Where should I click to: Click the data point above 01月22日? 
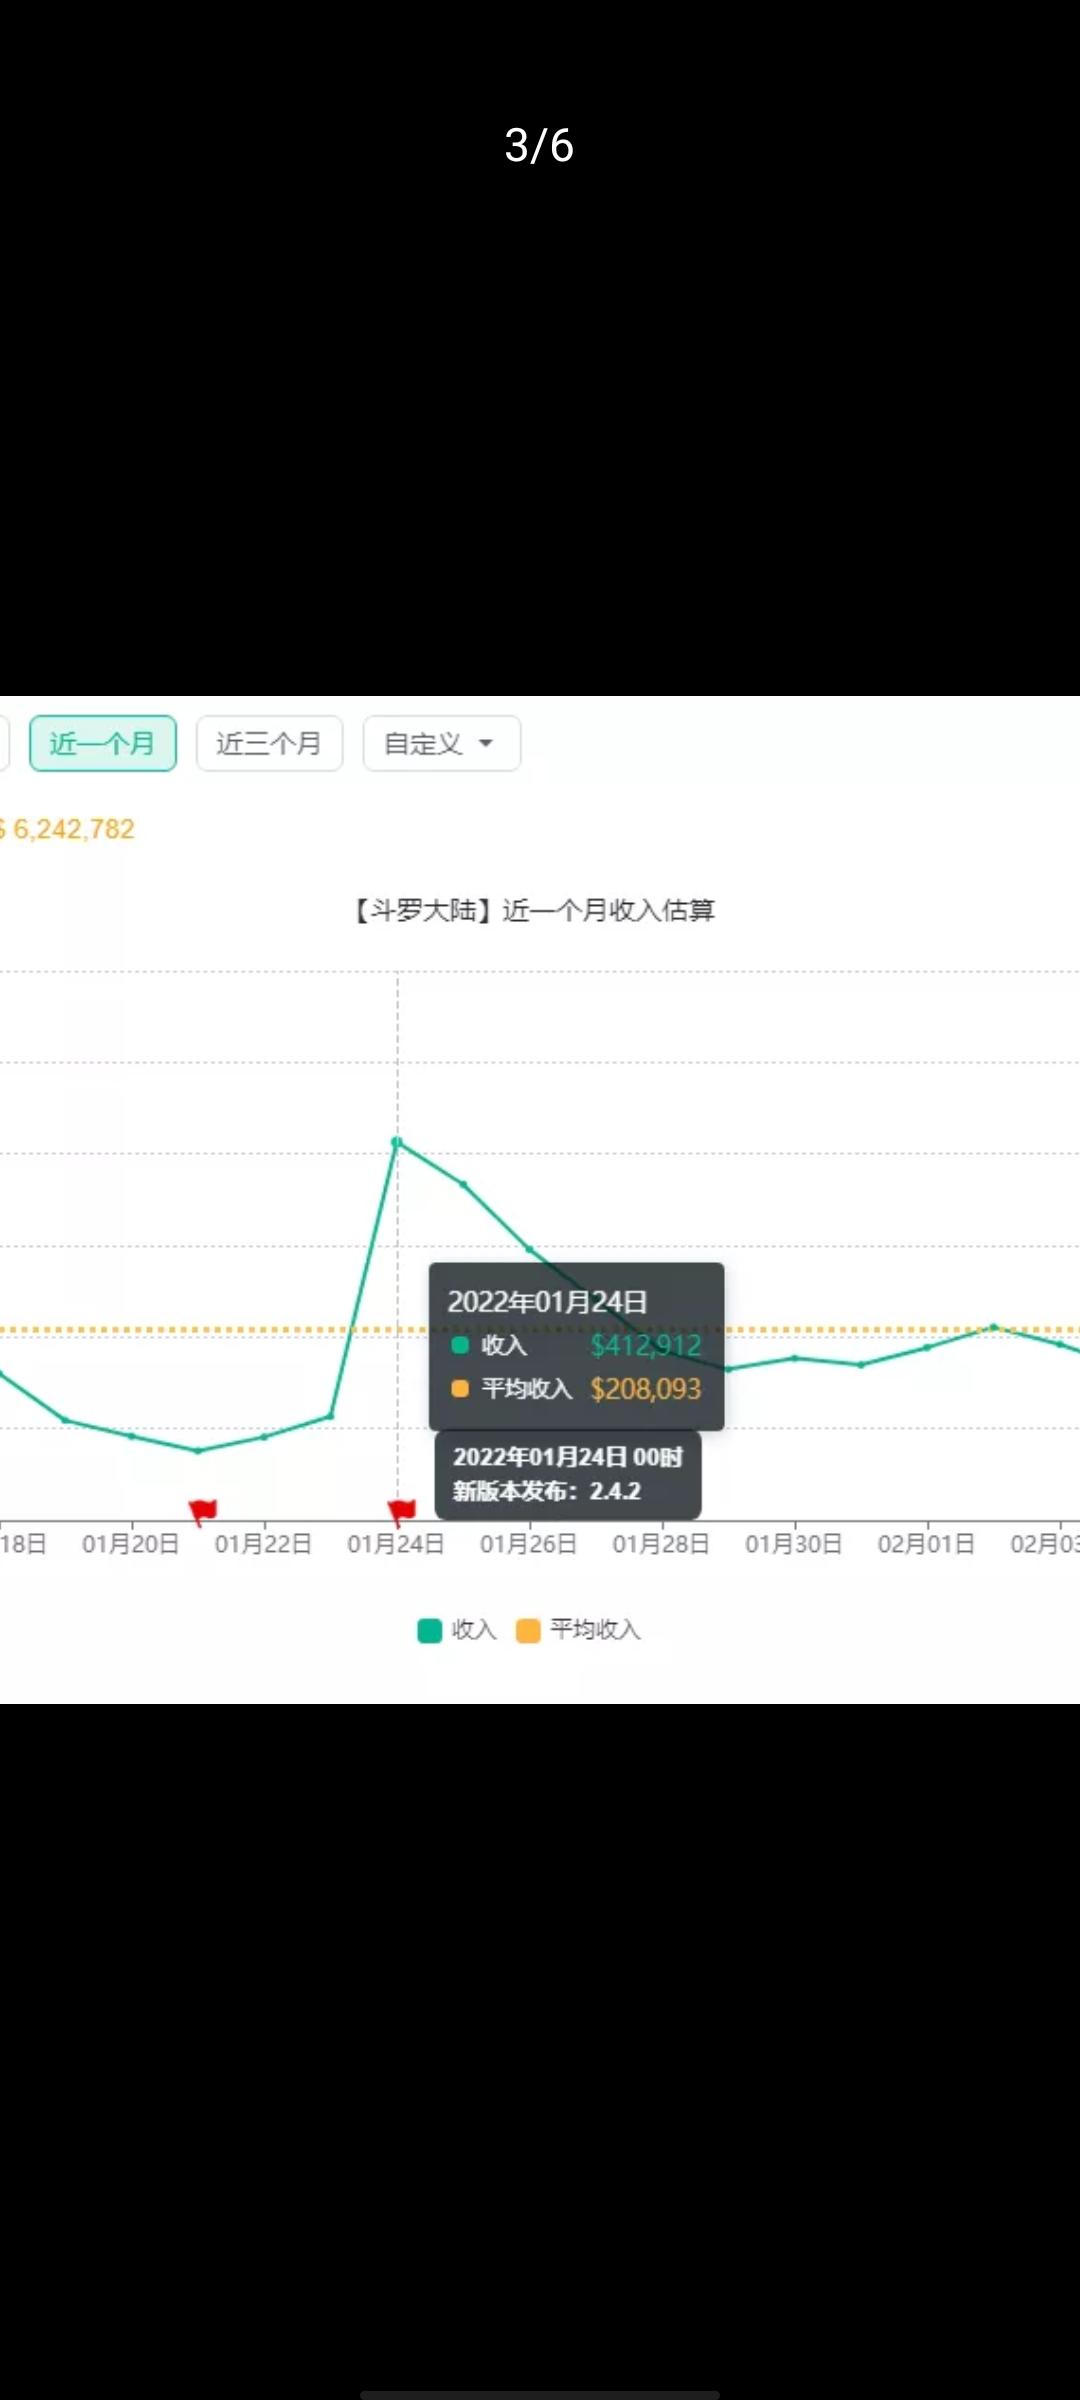(264, 1437)
